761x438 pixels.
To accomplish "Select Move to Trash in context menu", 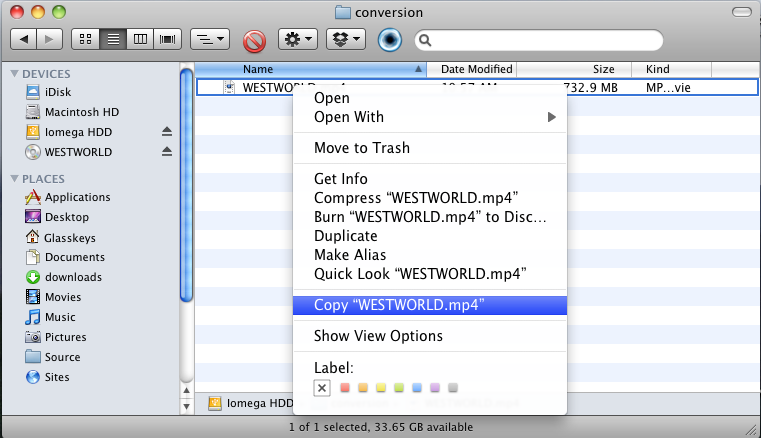I will point(361,148).
